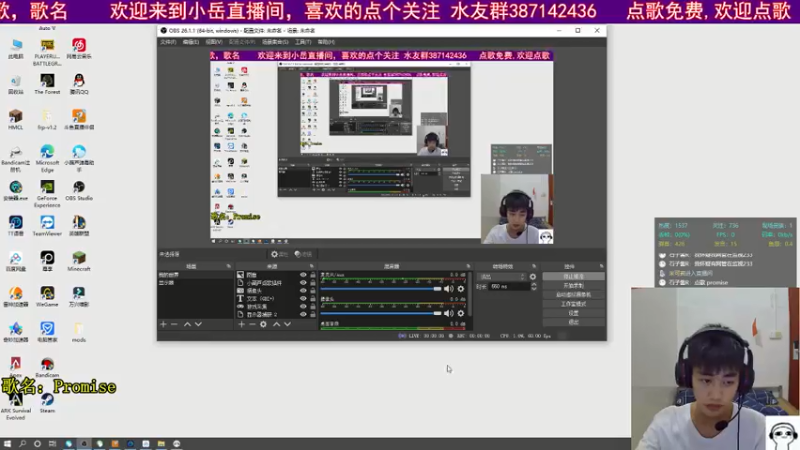Increase transition duration with up arrow
The width and height of the screenshot is (800, 450).
(x=534, y=285)
